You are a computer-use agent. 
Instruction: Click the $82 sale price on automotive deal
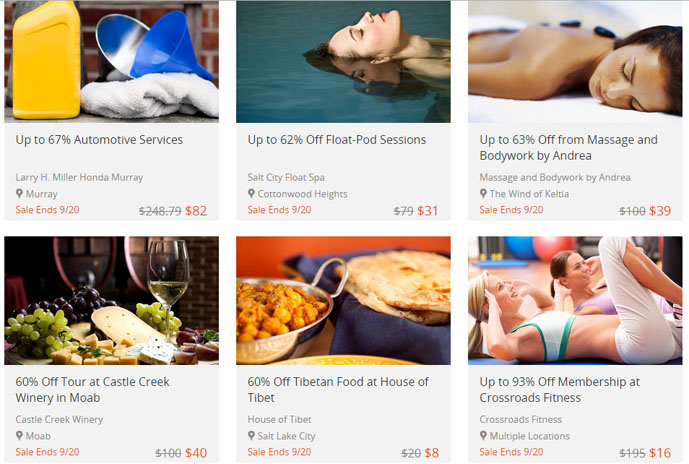click(196, 211)
